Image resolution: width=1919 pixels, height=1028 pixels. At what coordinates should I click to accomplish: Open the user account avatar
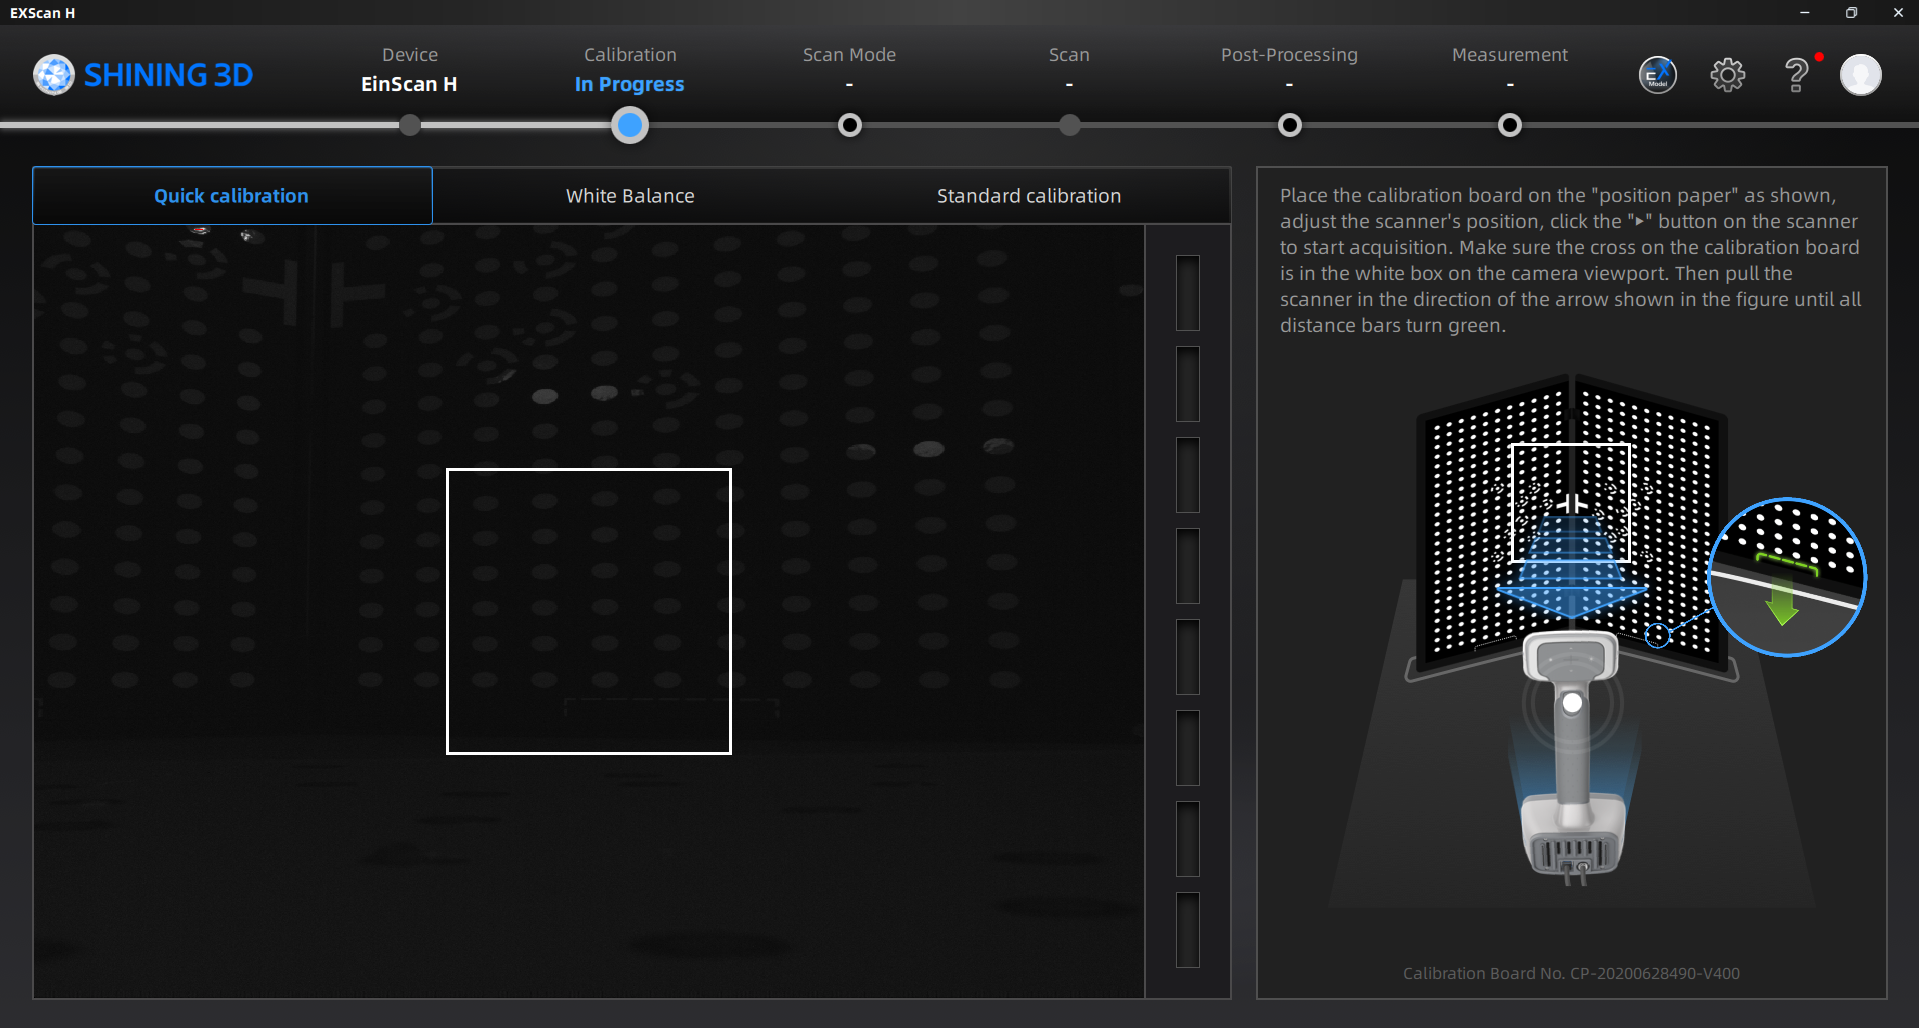pyautogui.click(x=1860, y=75)
